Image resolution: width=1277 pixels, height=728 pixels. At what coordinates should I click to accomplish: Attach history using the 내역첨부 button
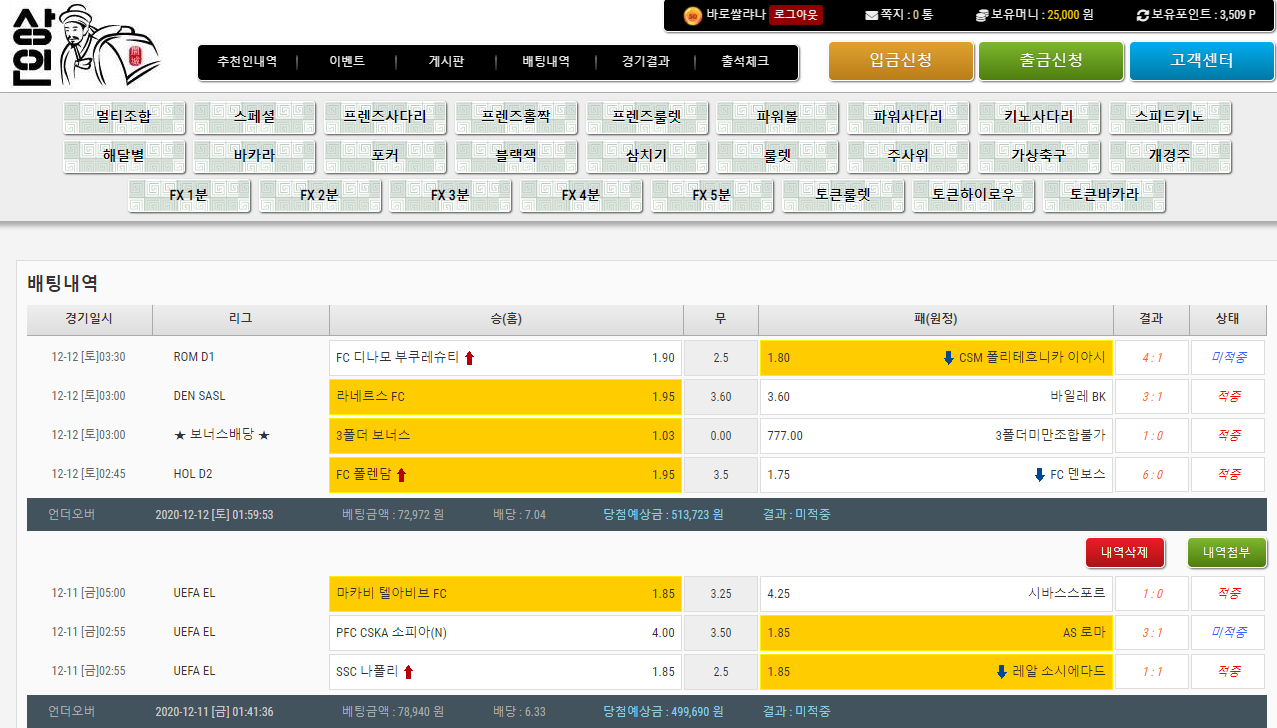pyautogui.click(x=1226, y=552)
